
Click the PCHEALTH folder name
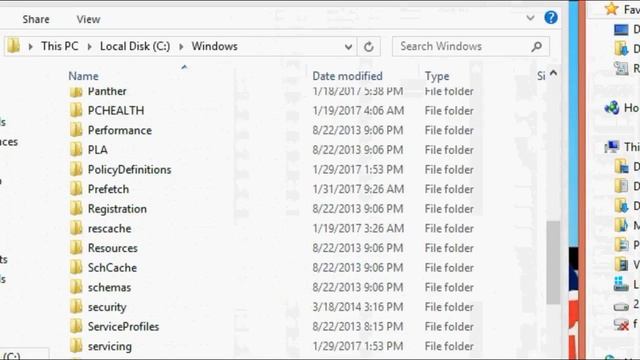click(116, 111)
